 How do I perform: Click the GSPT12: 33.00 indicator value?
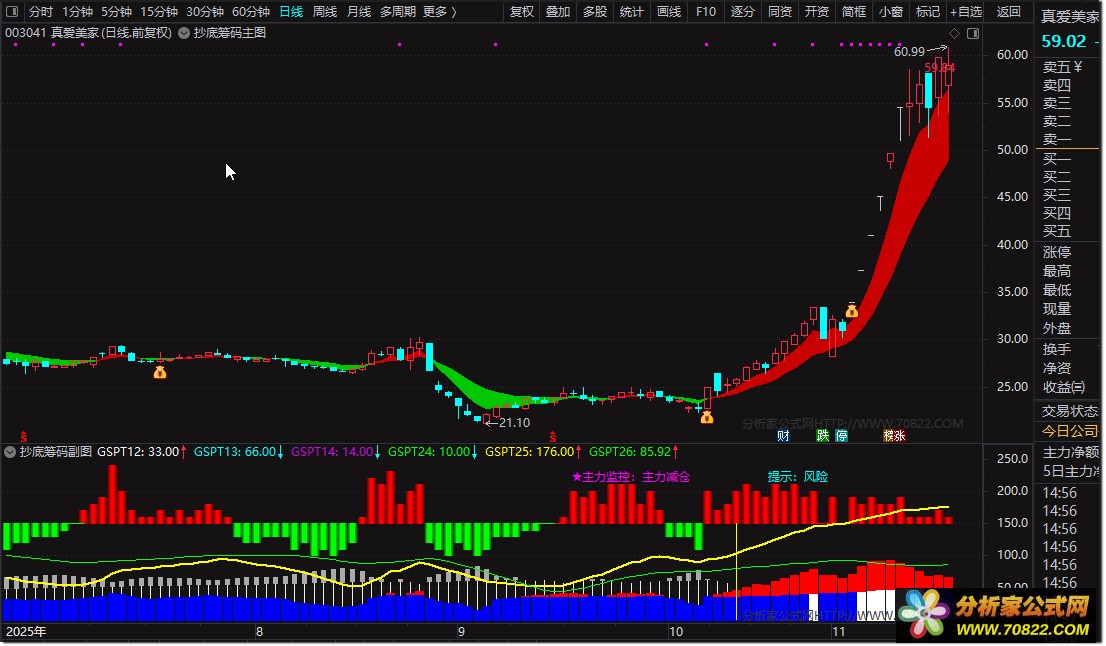point(142,452)
